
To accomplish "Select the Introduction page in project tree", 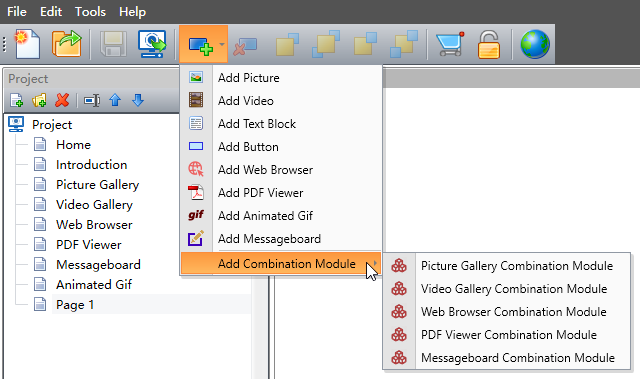I will [91, 164].
